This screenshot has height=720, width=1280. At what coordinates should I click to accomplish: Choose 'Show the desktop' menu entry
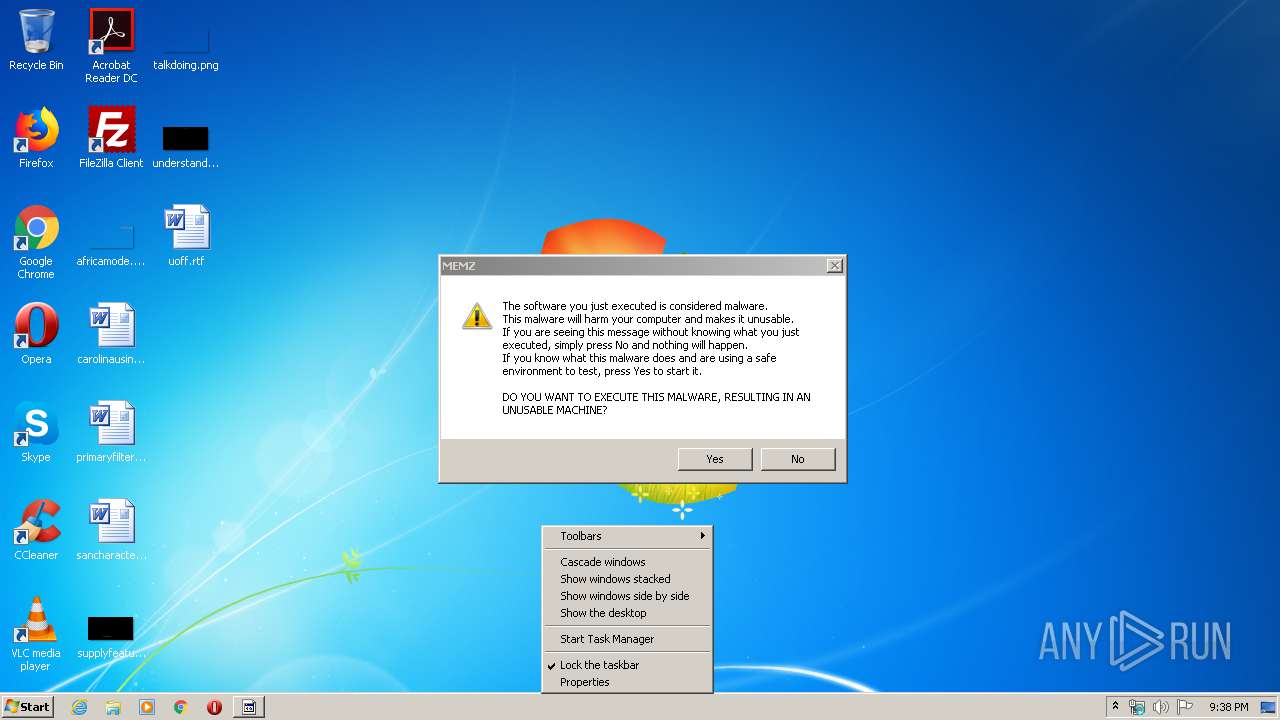627,613
